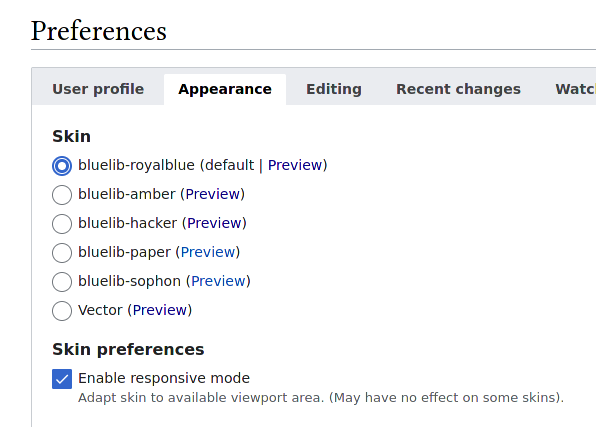The image size is (596, 427).
Task: Open the Recent changes tab
Action: coord(458,89)
